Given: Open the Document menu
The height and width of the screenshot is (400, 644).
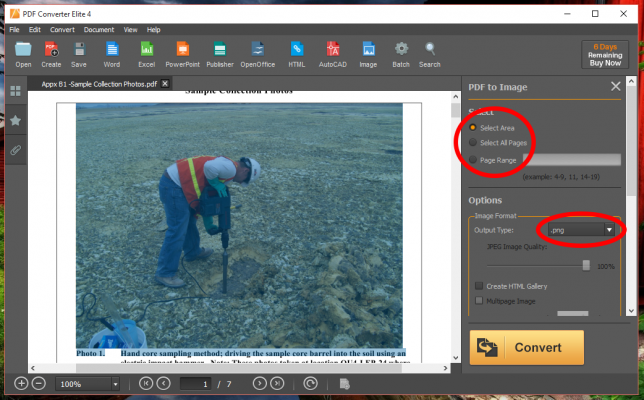Looking at the screenshot, I should 99,30.
